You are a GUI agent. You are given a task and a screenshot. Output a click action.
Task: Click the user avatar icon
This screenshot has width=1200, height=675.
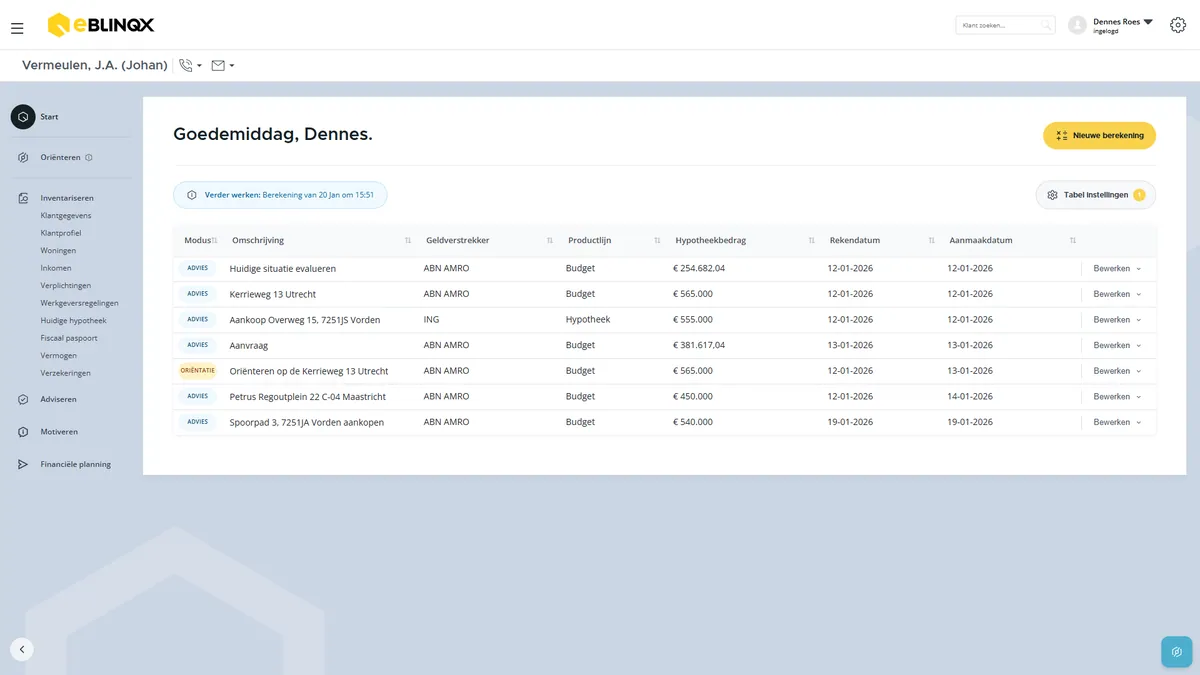pos(1077,25)
